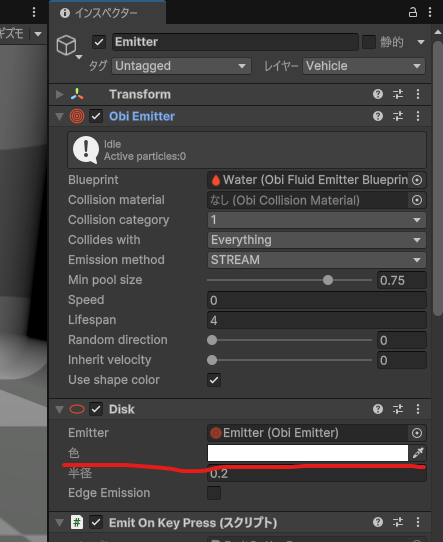Open the Collision category dropdown

[x=317, y=220]
